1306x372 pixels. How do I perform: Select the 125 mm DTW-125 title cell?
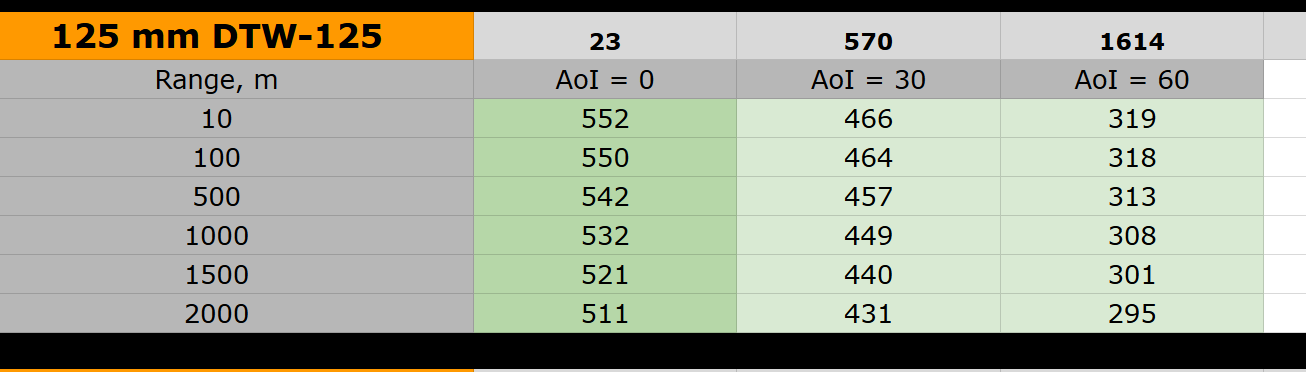point(236,36)
